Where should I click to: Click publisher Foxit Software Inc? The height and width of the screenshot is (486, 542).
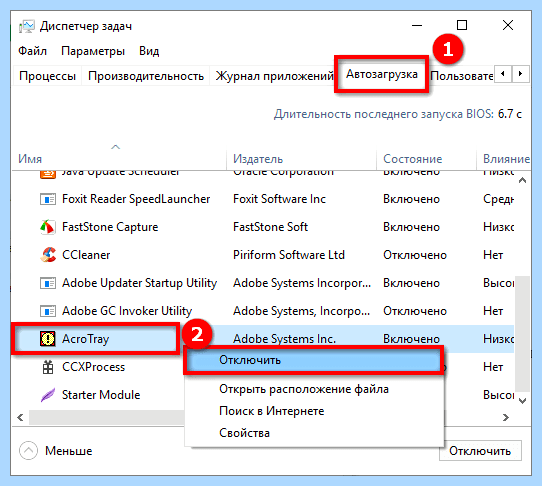279,199
